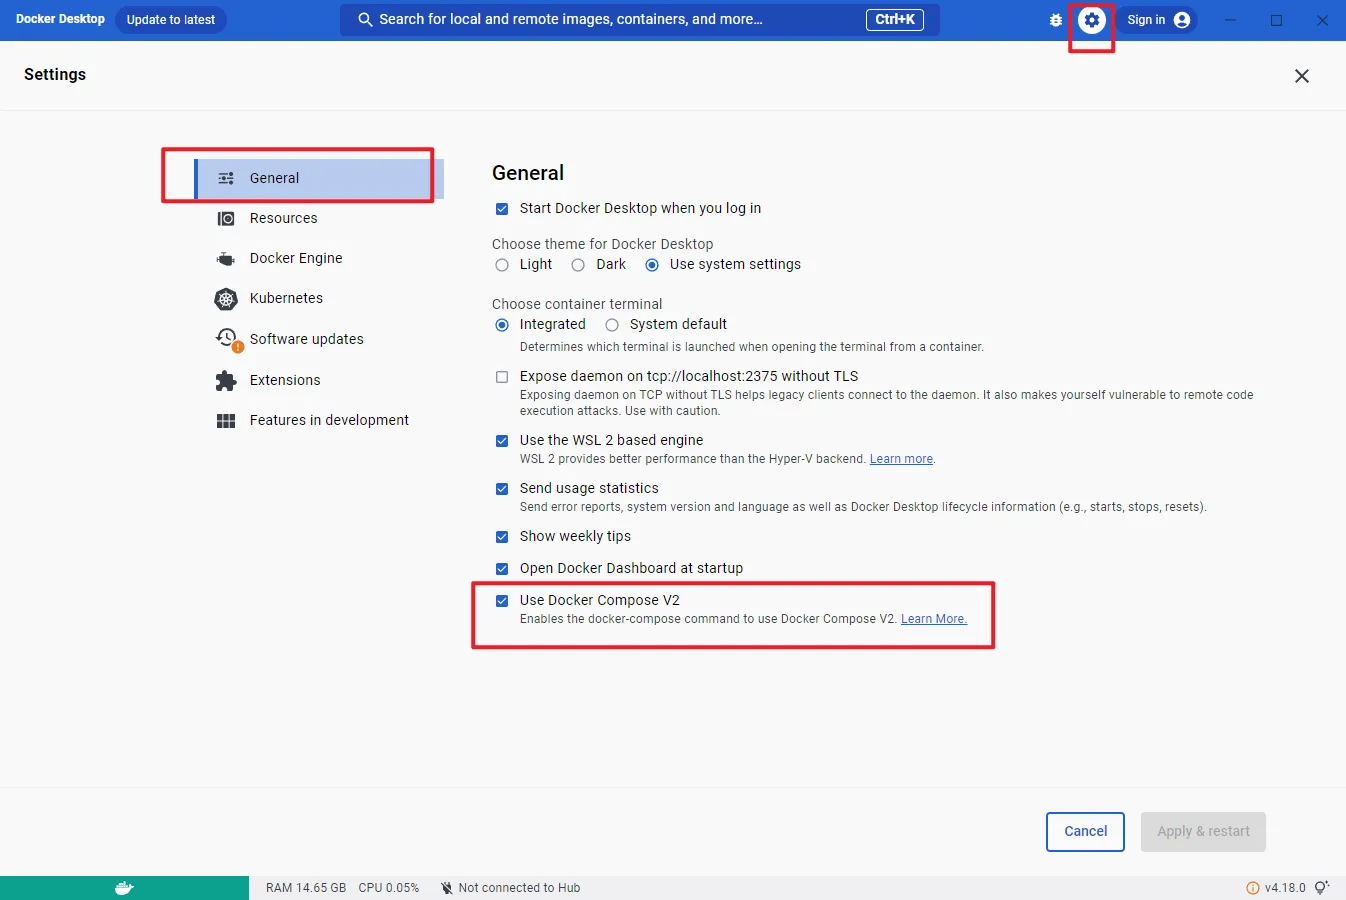Close the Settings panel with X
The height and width of the screenshot is (900, 1346).
click(1302, 76)
